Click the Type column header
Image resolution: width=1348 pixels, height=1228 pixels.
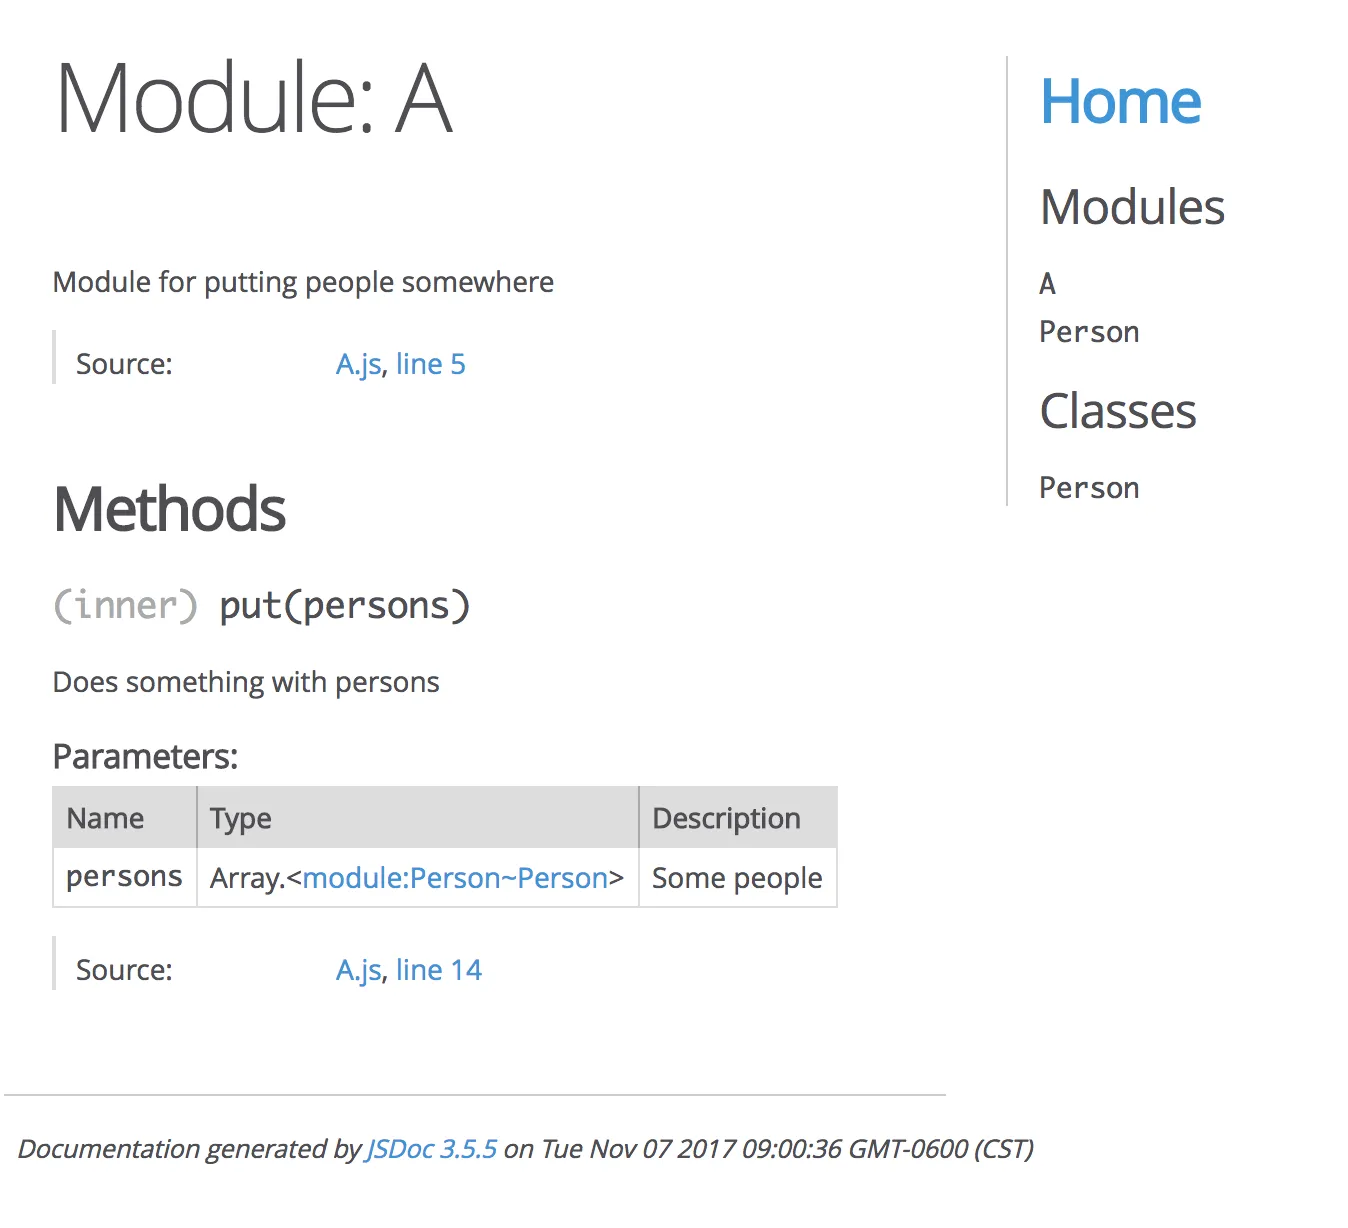point(240,818)
